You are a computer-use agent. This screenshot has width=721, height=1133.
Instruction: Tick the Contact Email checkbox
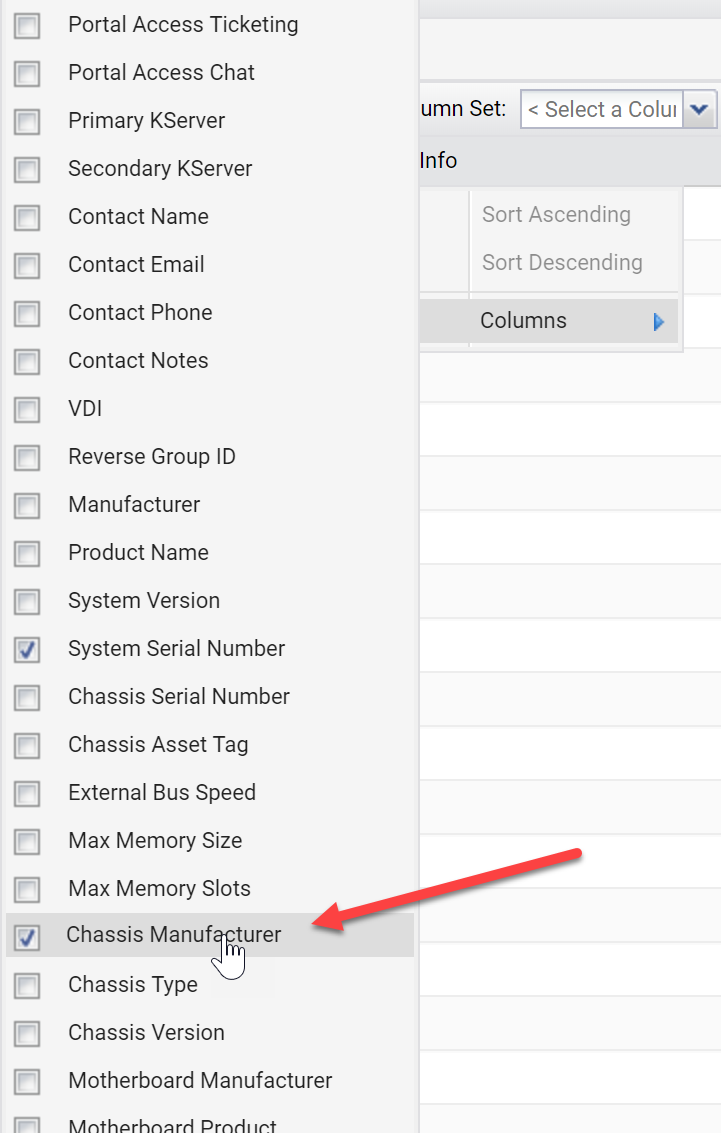(x=27, y=265)
